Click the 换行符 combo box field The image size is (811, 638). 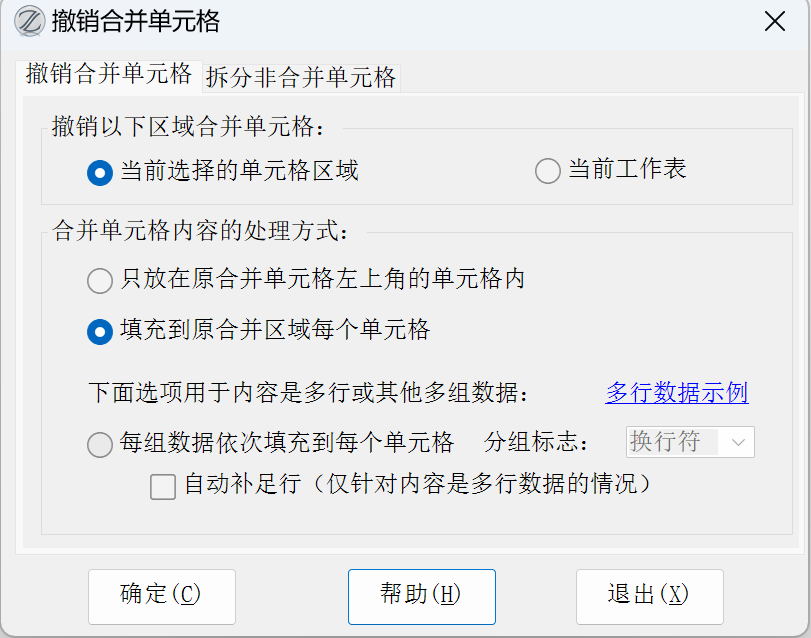(x=672, y=442)
